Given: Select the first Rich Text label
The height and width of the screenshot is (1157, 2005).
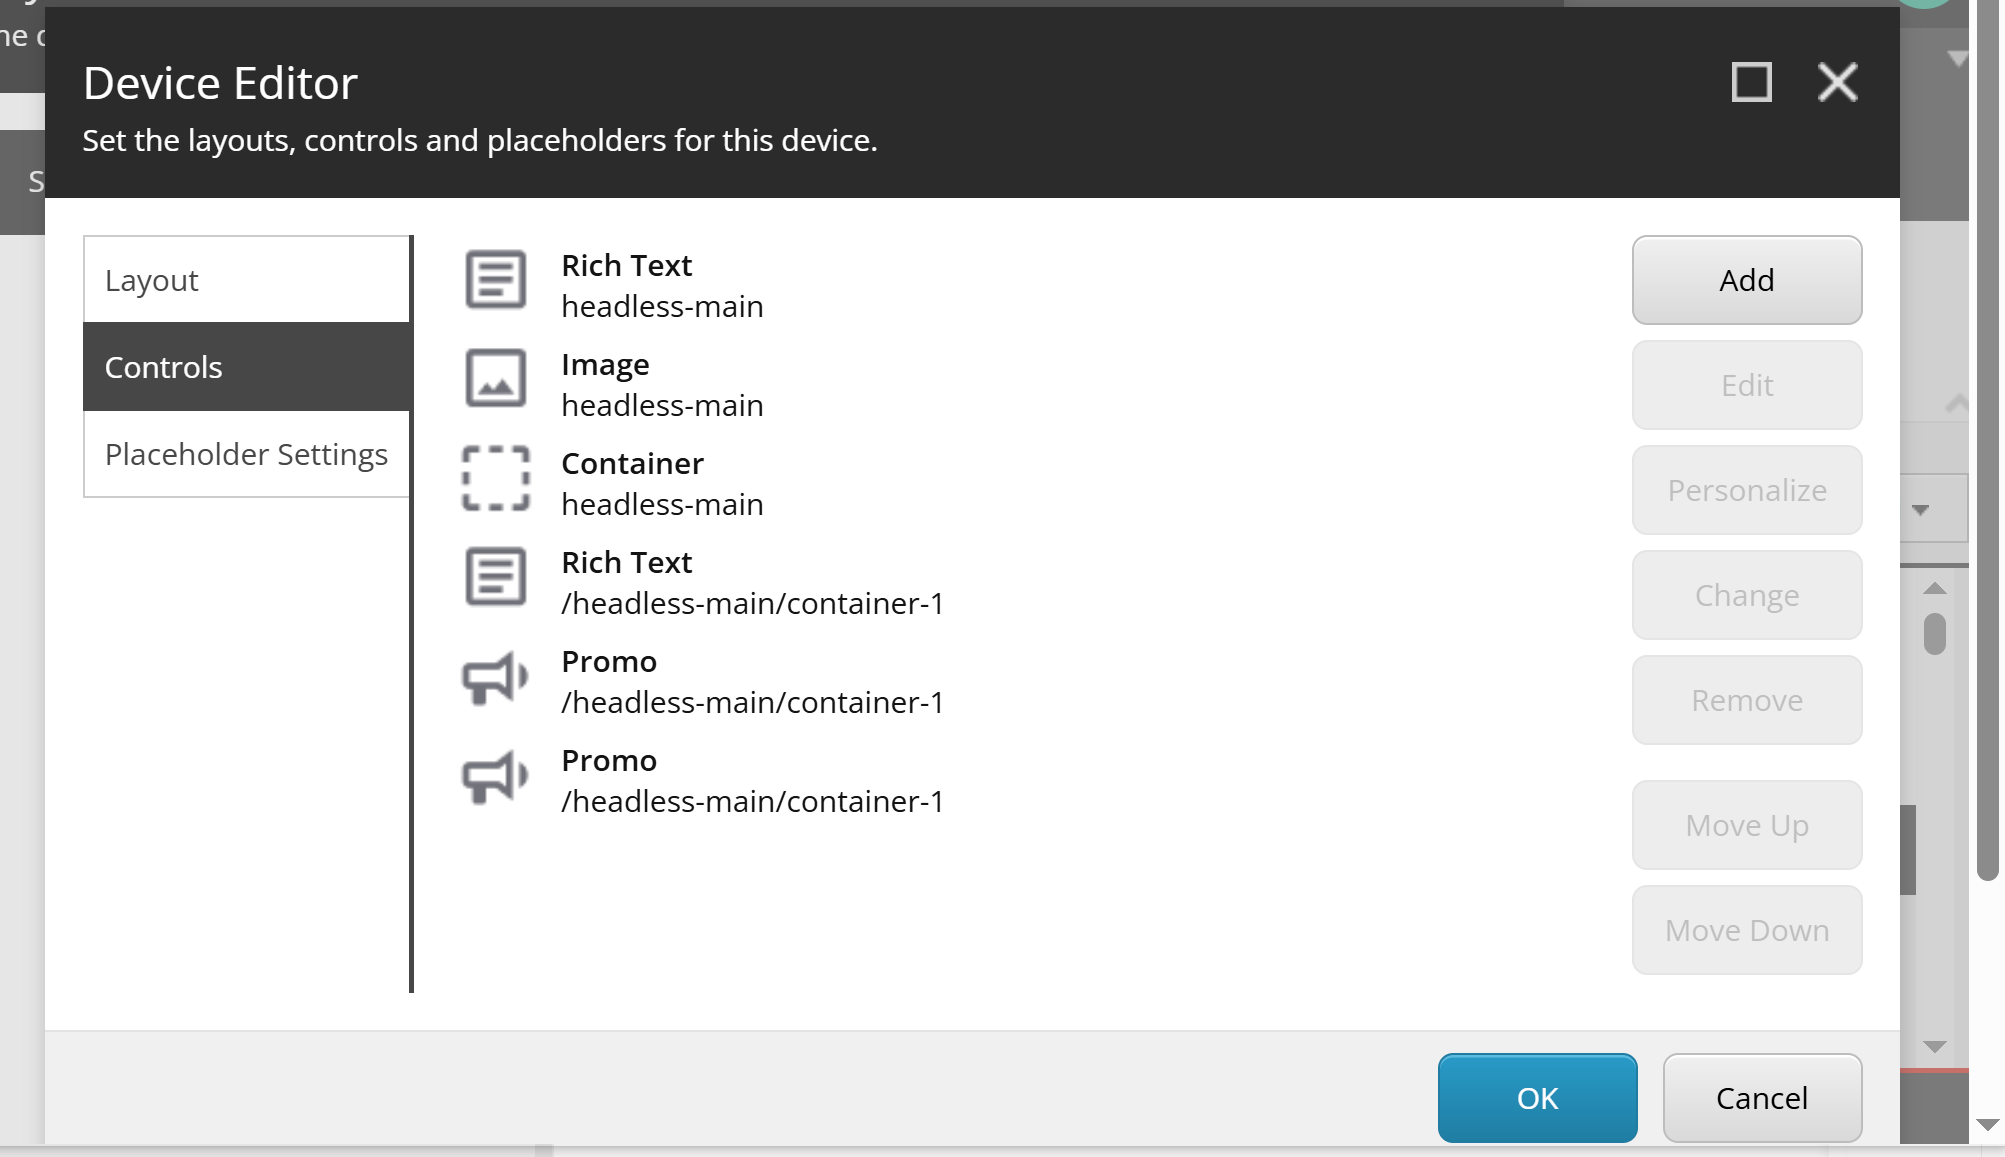Looking at the screenshot, I should (627, 265).
